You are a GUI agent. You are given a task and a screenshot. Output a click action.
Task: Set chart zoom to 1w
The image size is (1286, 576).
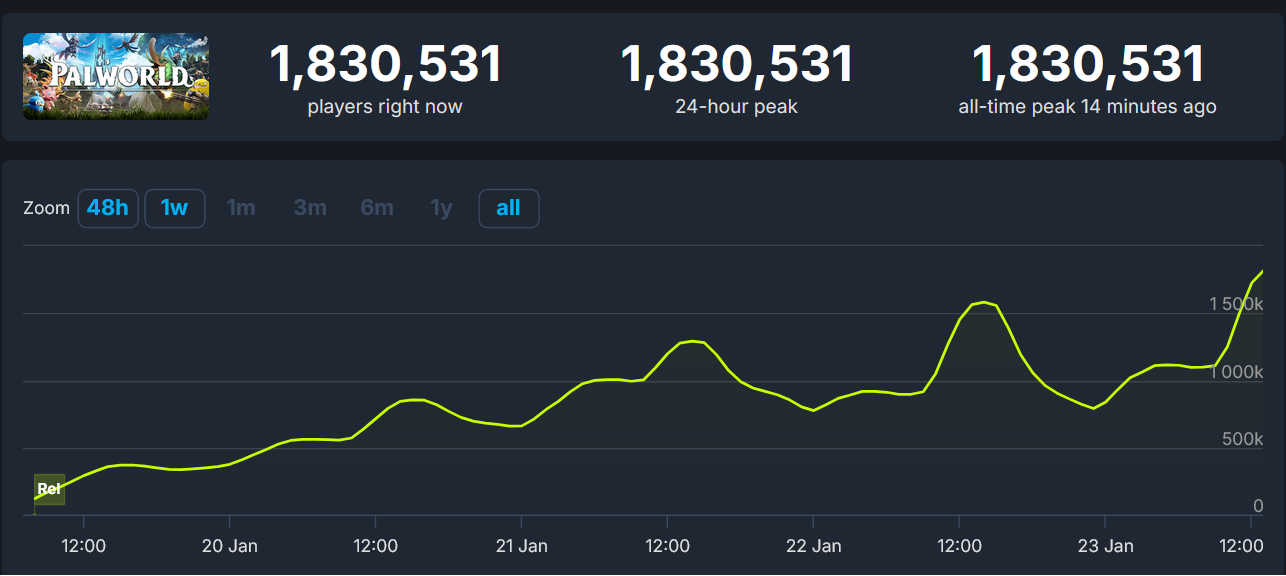click(175, 208)
